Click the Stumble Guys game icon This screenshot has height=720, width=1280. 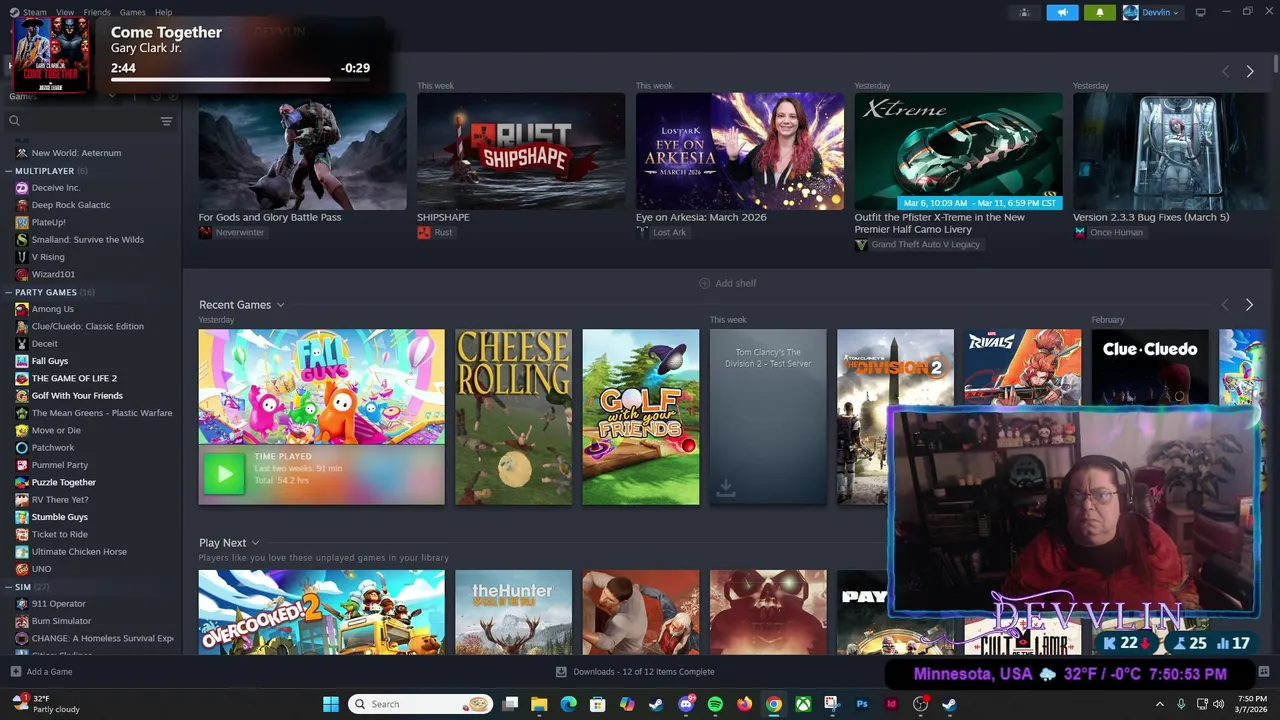22,517
